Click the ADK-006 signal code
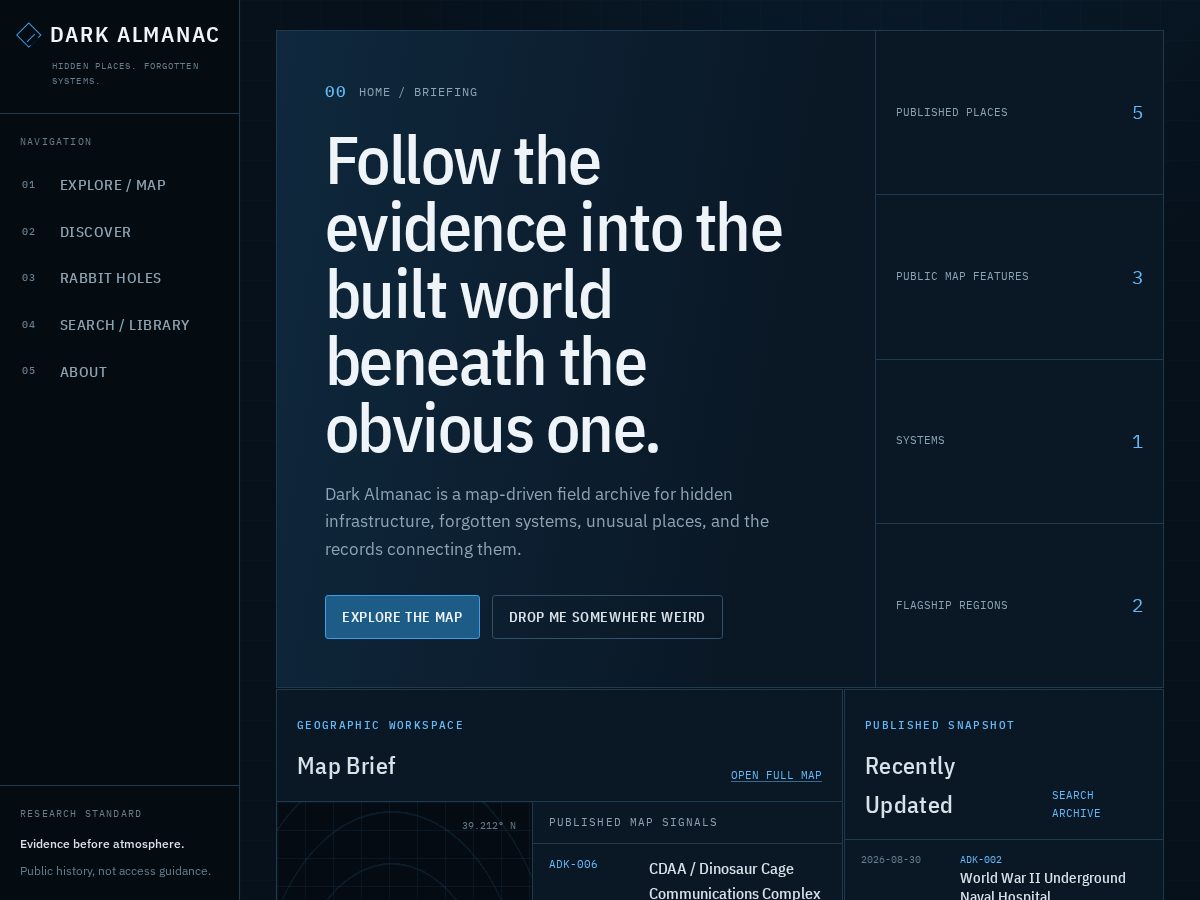The width and height of the screenshot is (1200, 900). pyautogui.click(x=573, y=864)
